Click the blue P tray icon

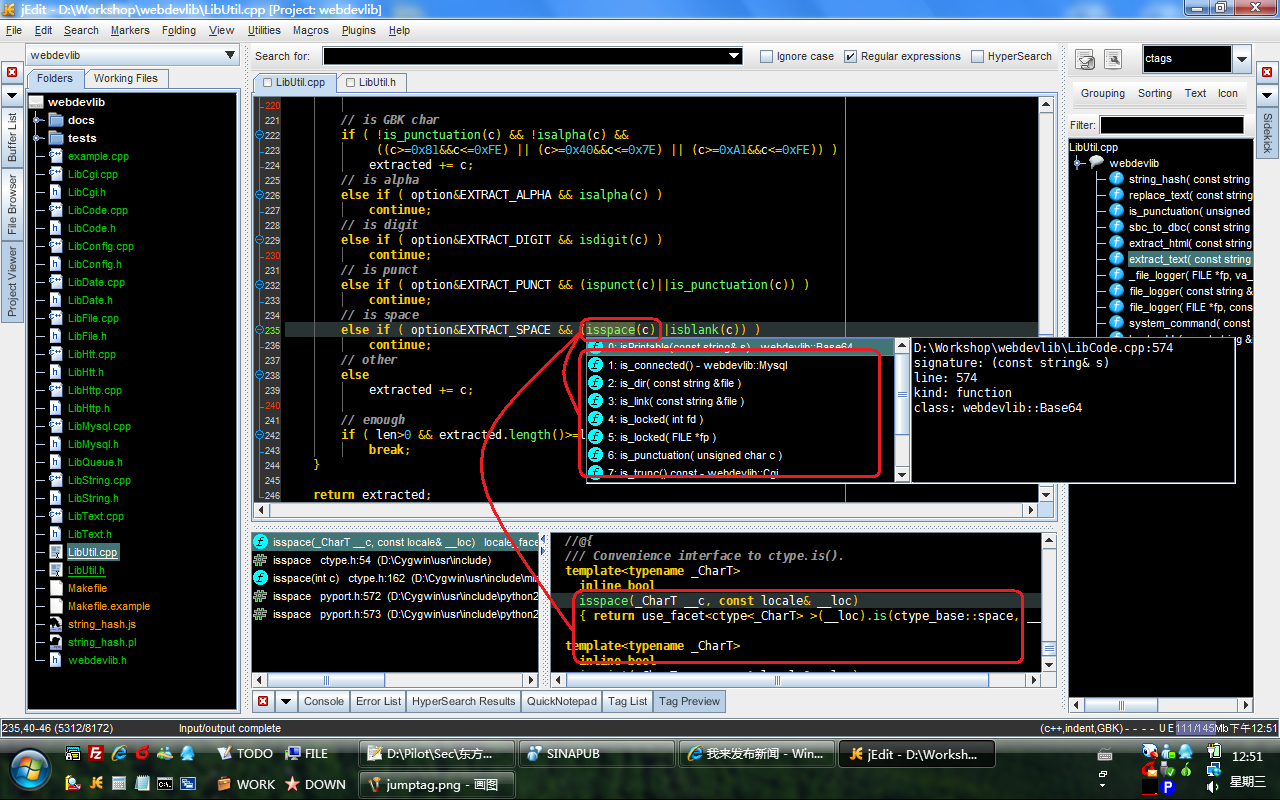click(1167, 787)
